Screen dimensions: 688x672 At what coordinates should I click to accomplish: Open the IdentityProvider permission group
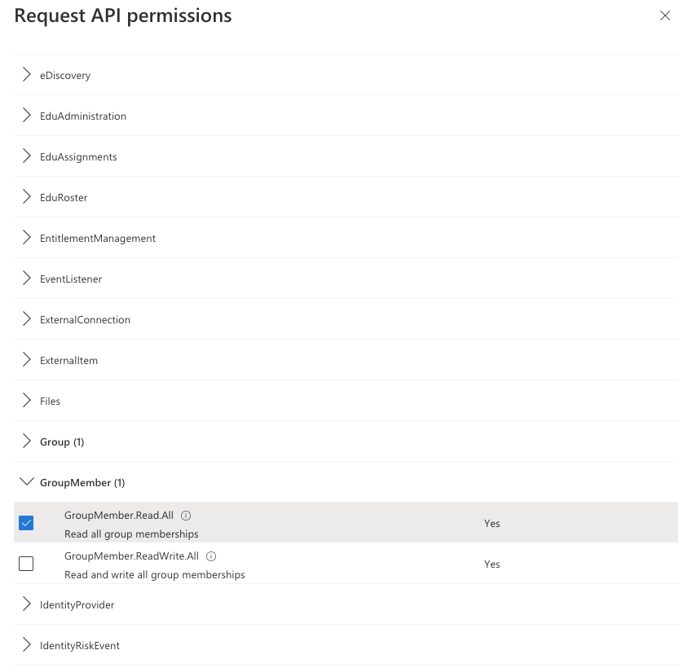click(77, 605)
